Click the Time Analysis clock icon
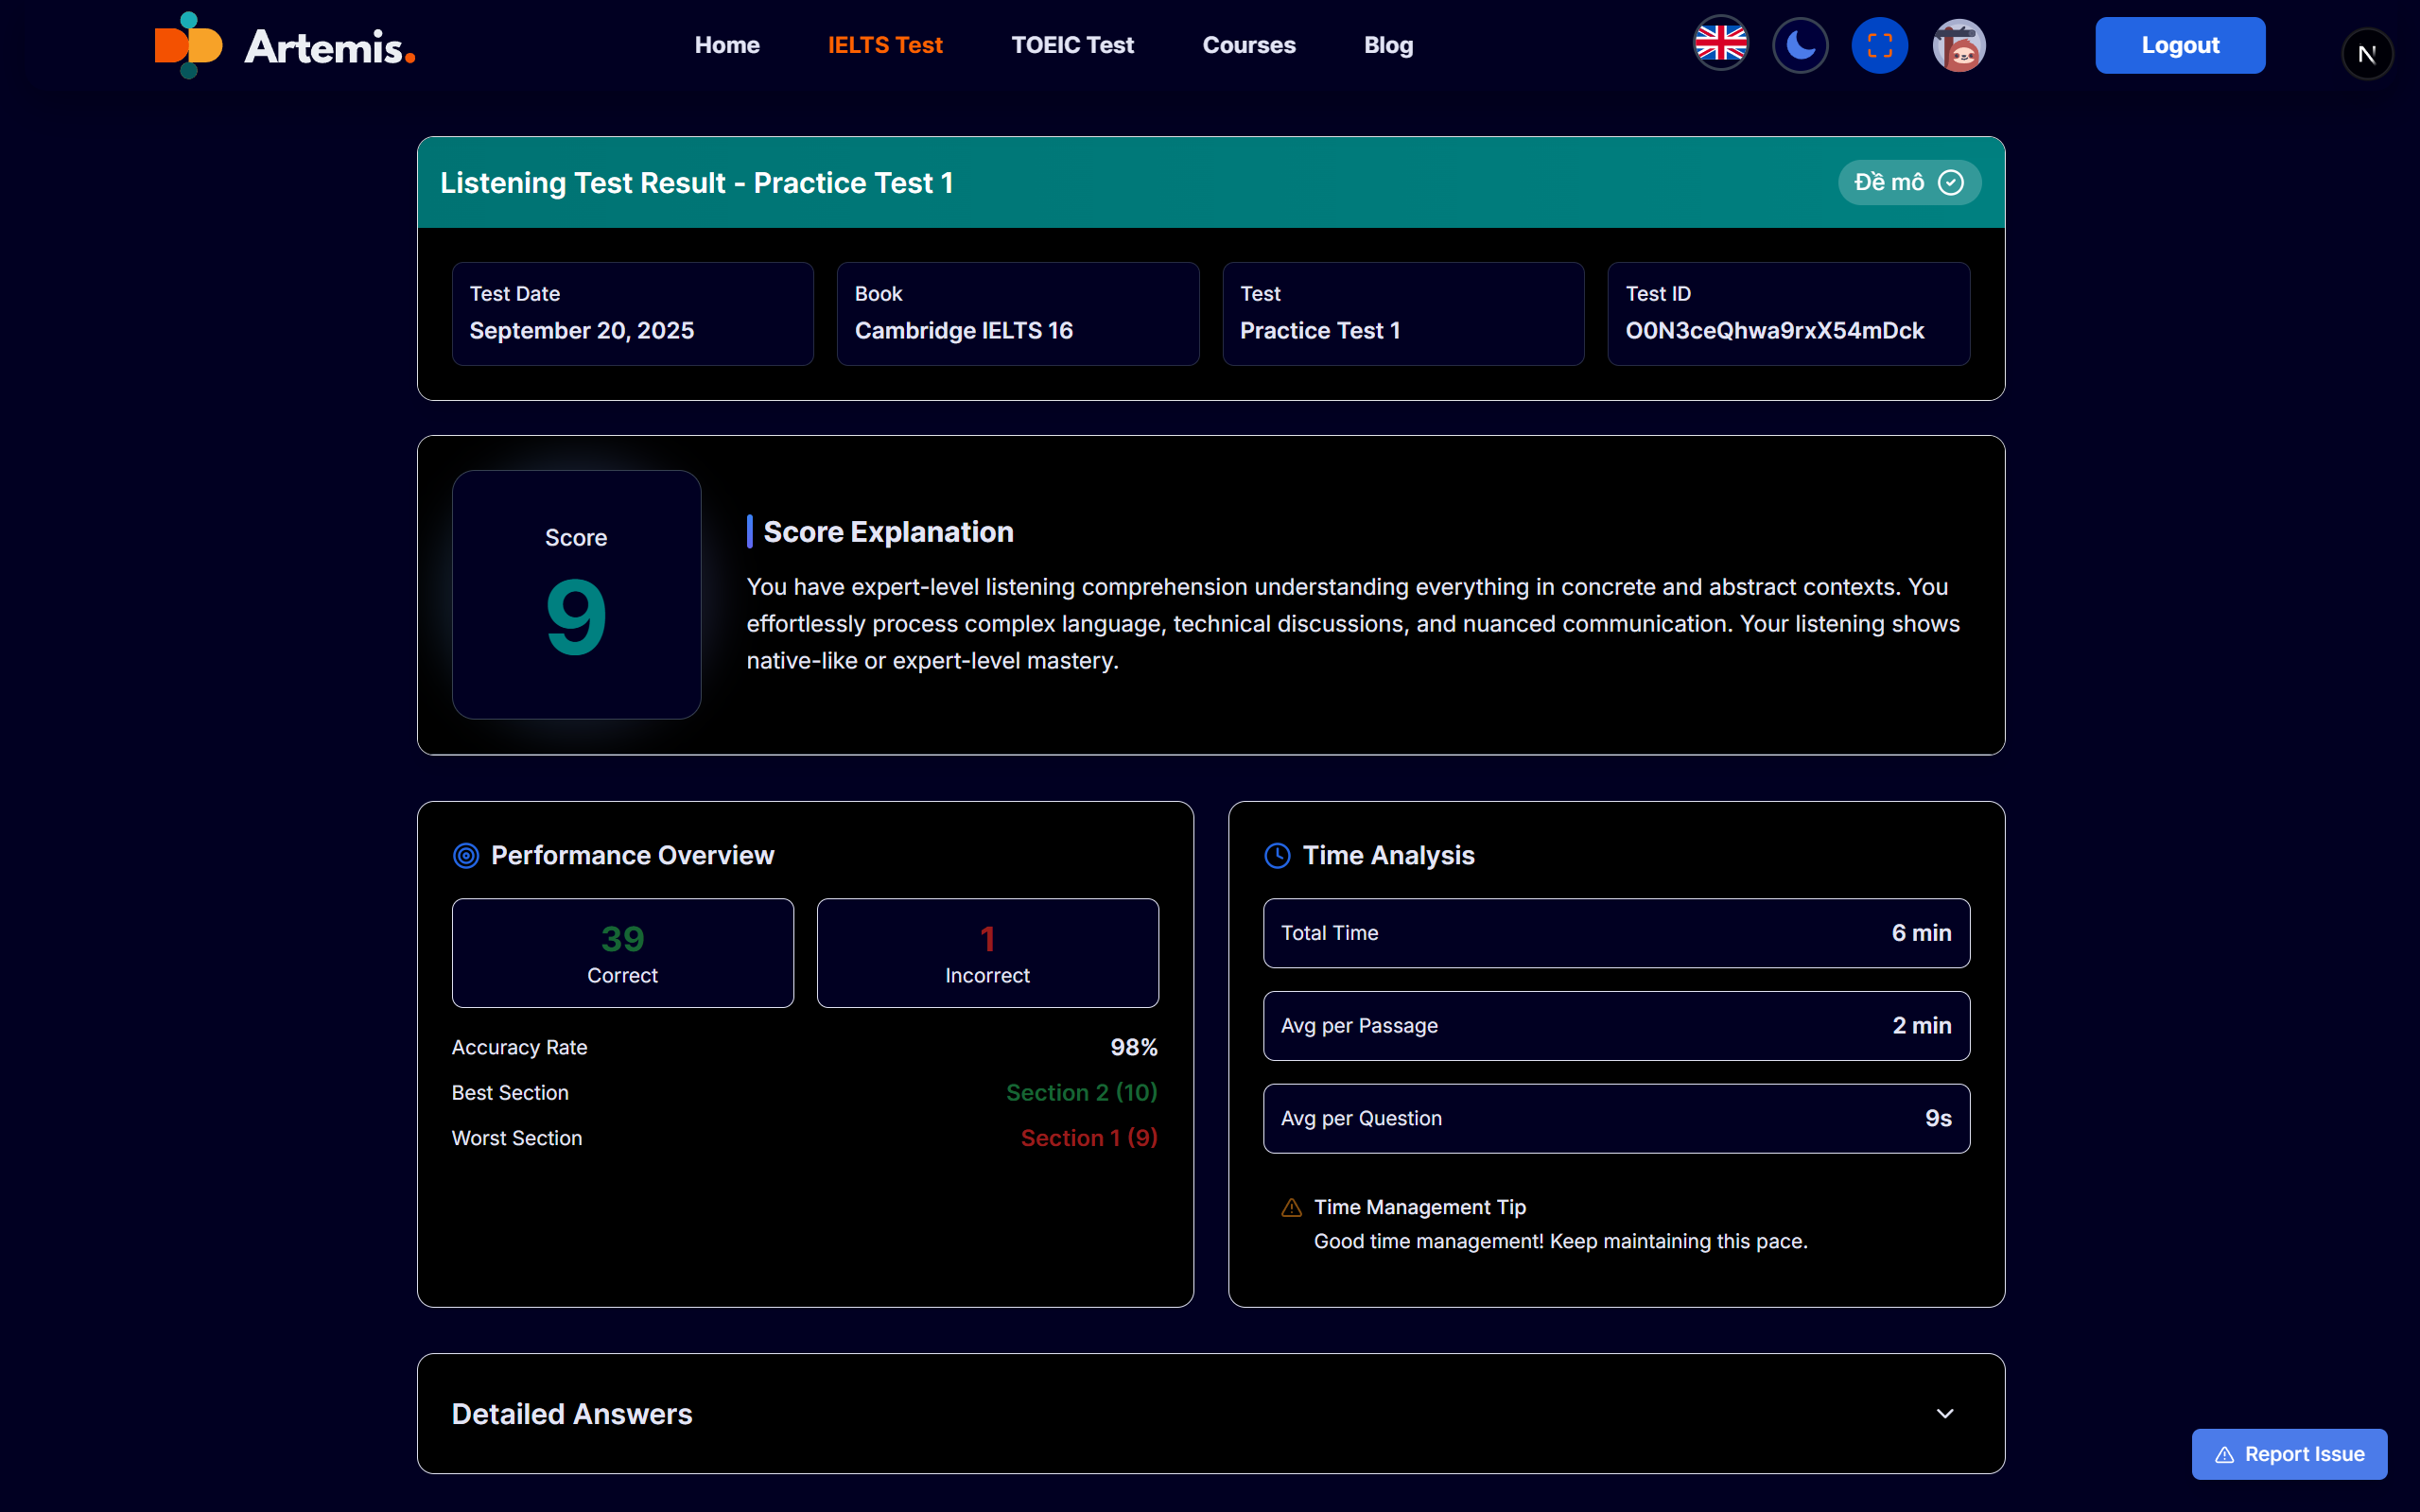The image size is (2420, 1512). click(x=1277, y=855)
